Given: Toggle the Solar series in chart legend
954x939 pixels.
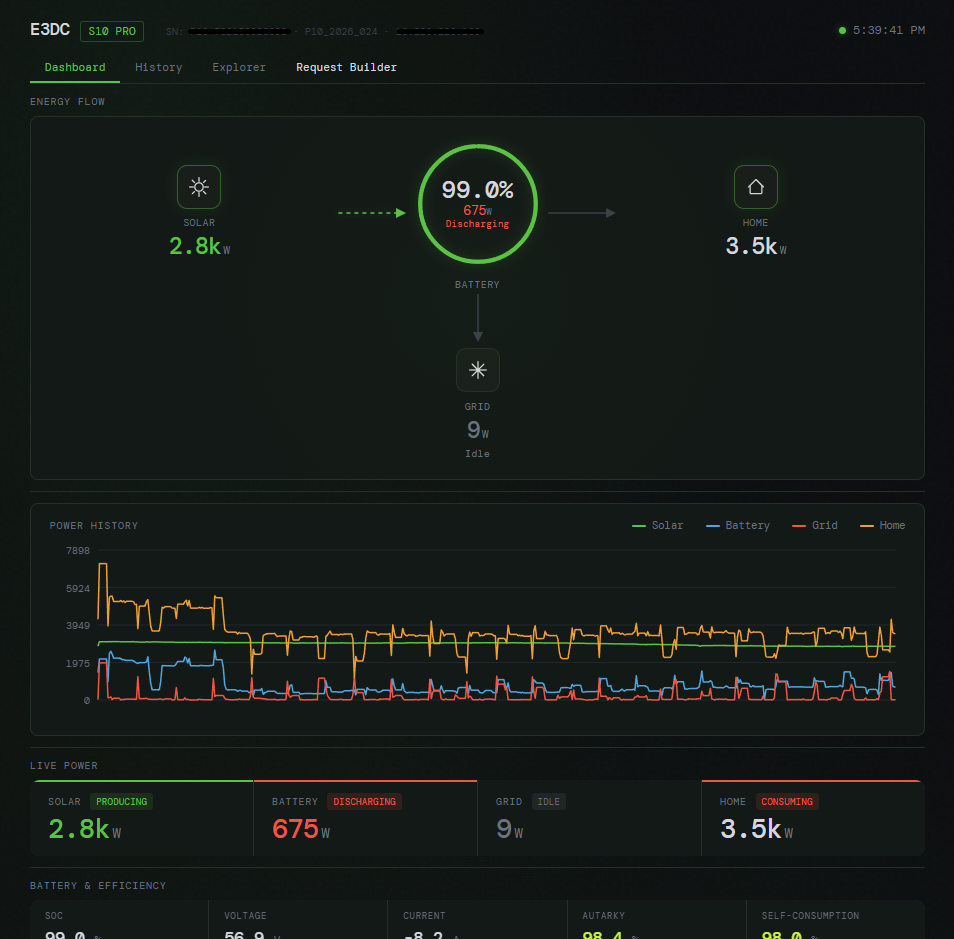Looking at the screenshot, I should click(x=657, y=525).
